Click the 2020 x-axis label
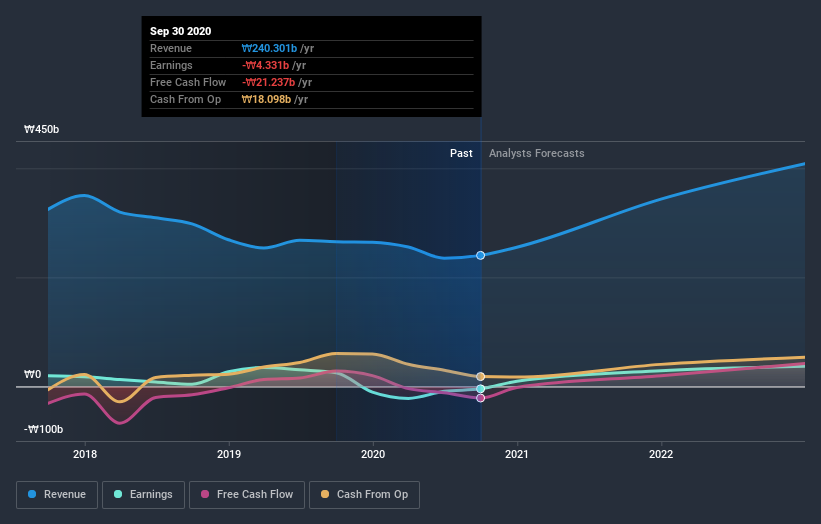Image resolution: width=821 pixels, height=524 pixels. point(373,454)
